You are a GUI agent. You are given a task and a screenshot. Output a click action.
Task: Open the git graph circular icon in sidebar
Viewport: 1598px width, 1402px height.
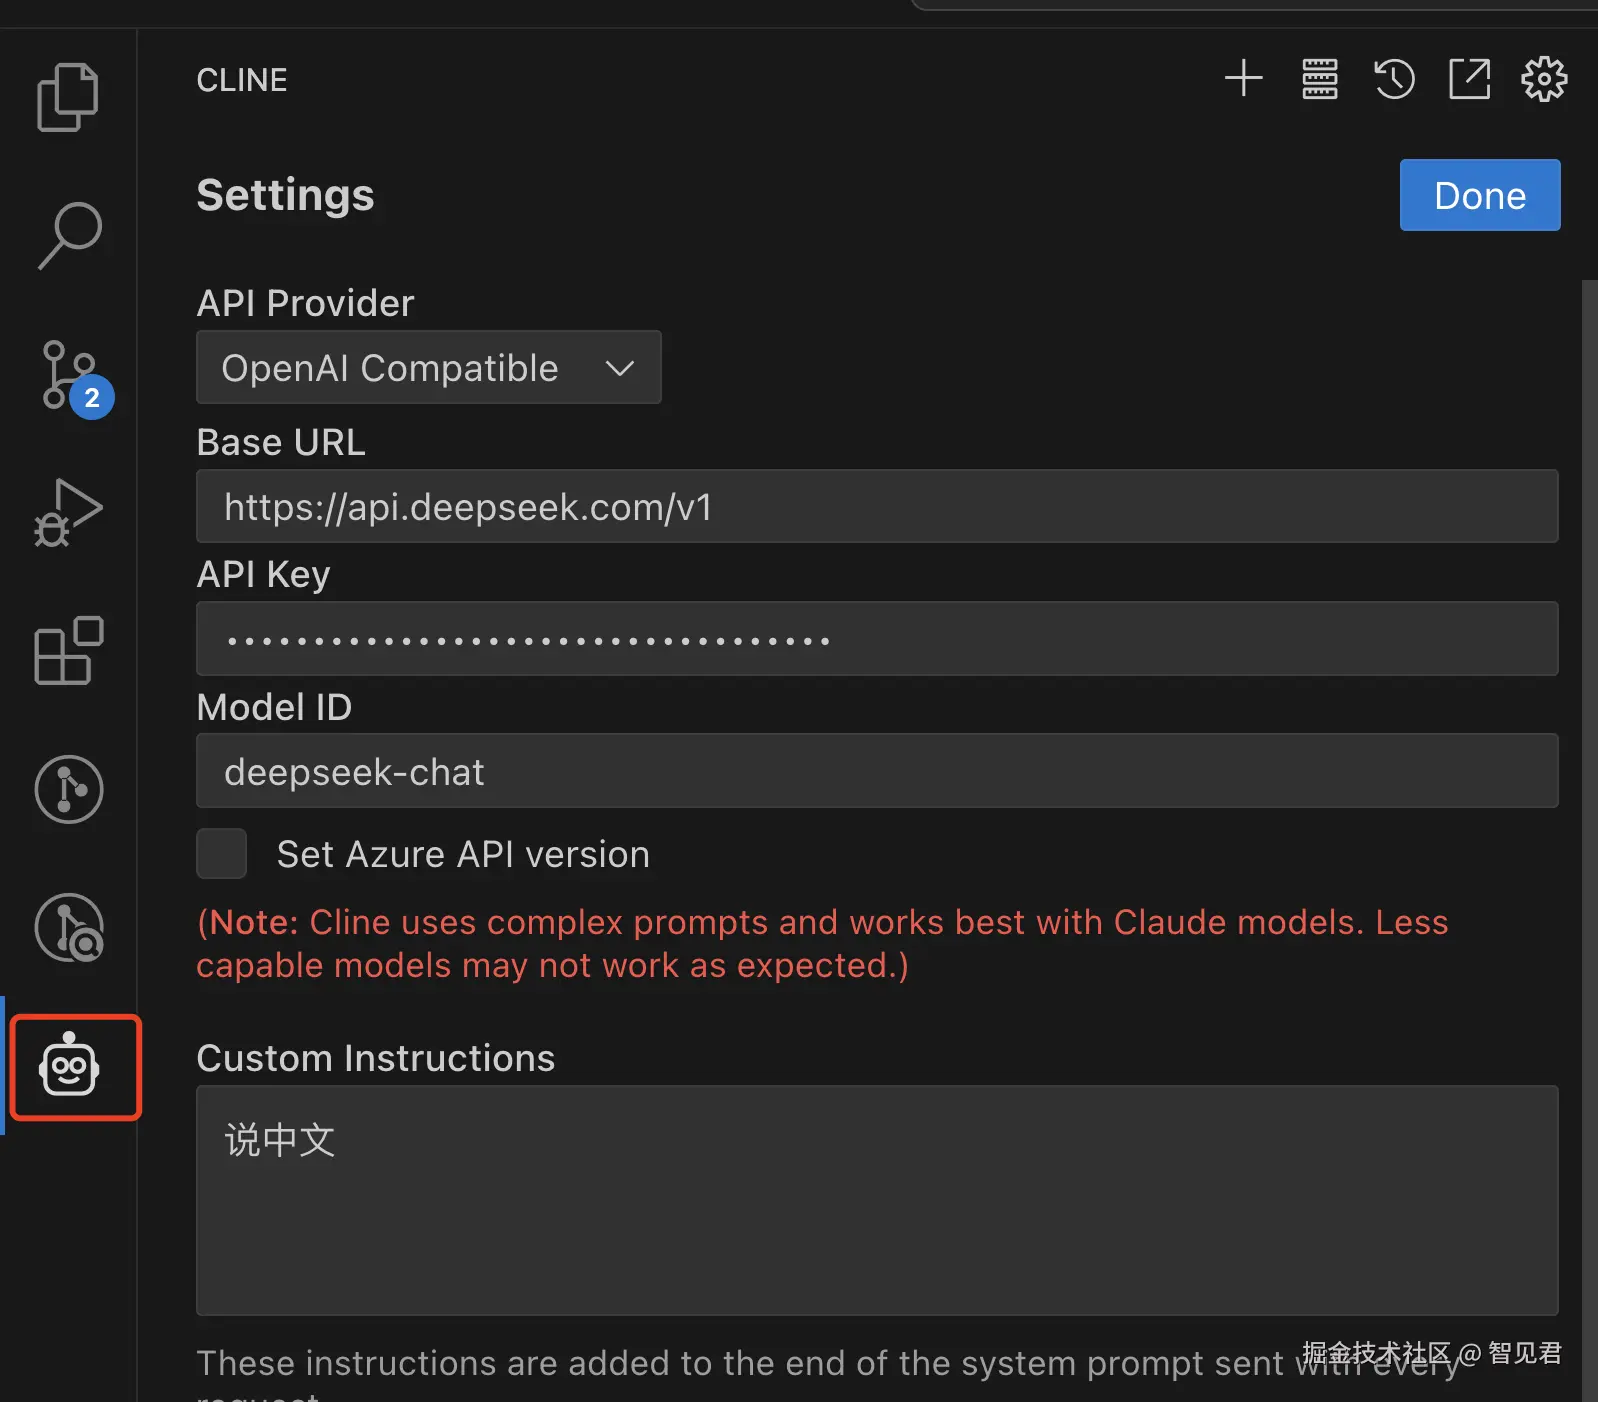(x=69, y=789)
